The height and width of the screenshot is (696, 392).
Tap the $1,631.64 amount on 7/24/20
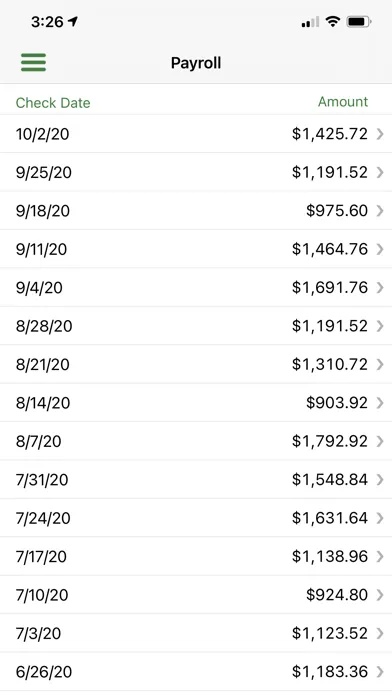(330, 518)
